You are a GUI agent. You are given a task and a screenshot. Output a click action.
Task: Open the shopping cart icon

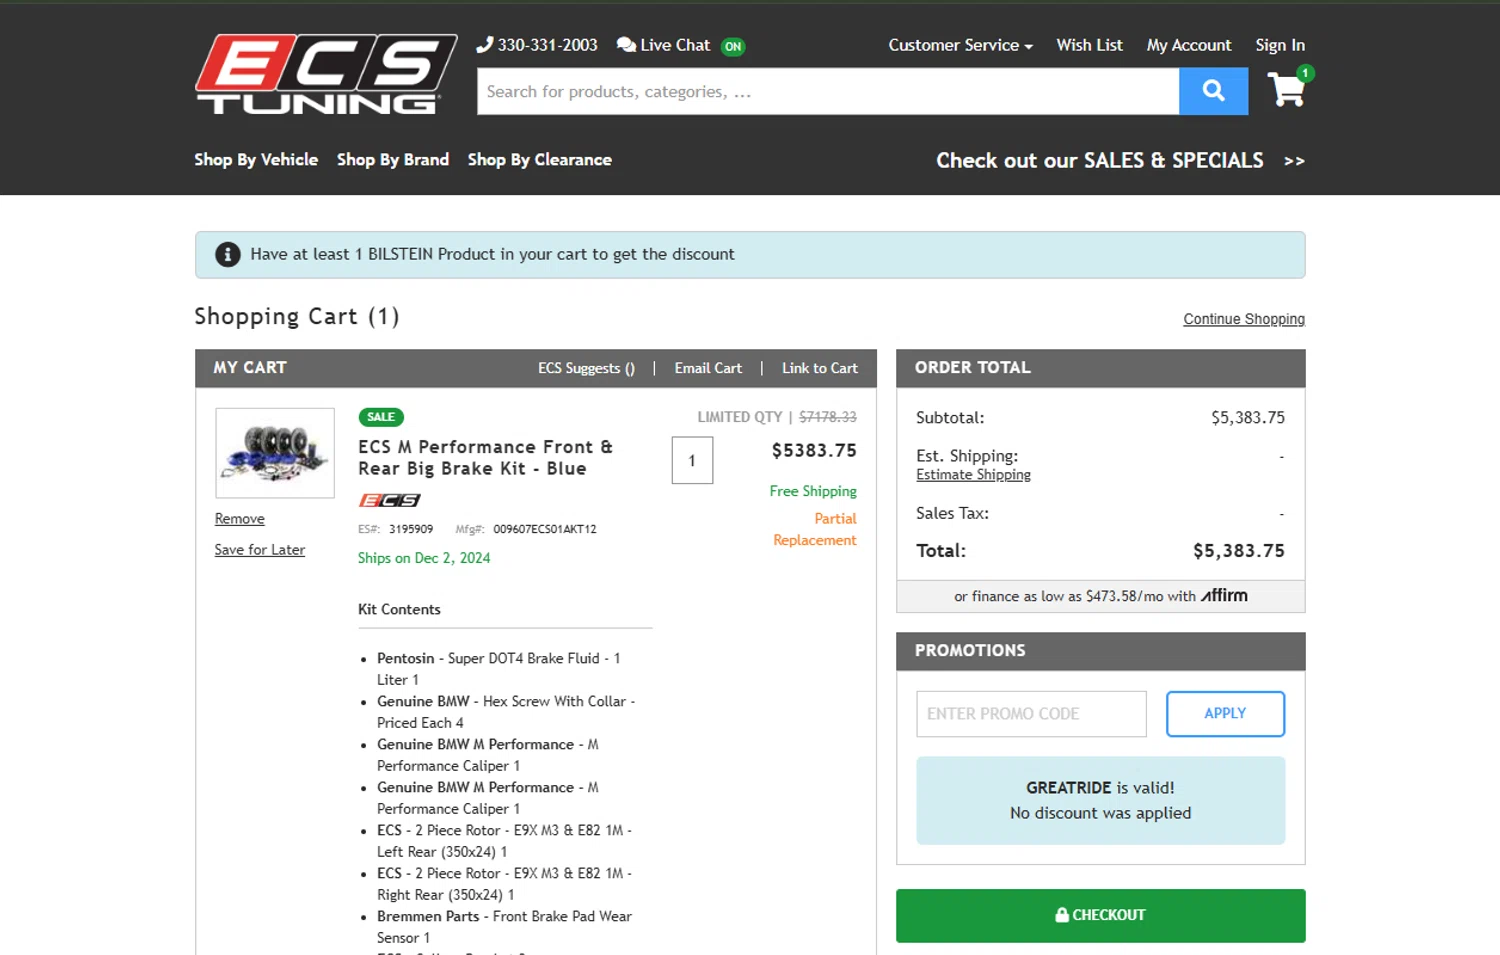(1288, 88)
